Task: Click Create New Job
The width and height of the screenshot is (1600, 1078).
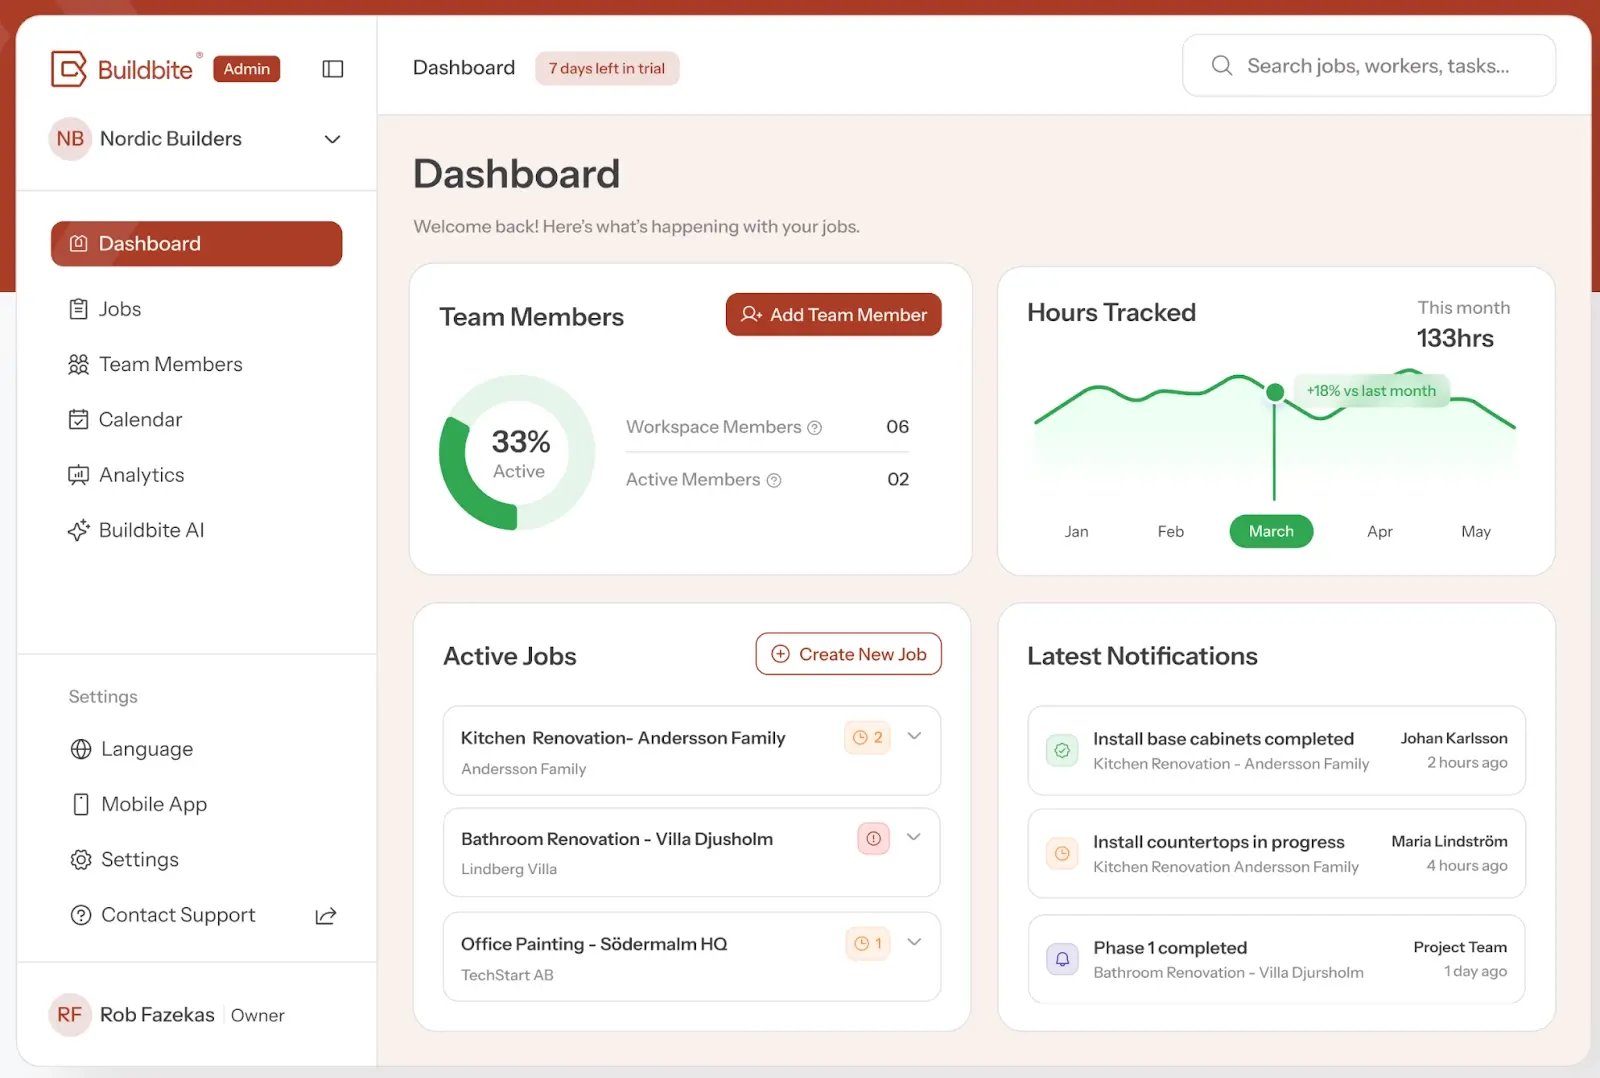Action: tap(847, 653)
